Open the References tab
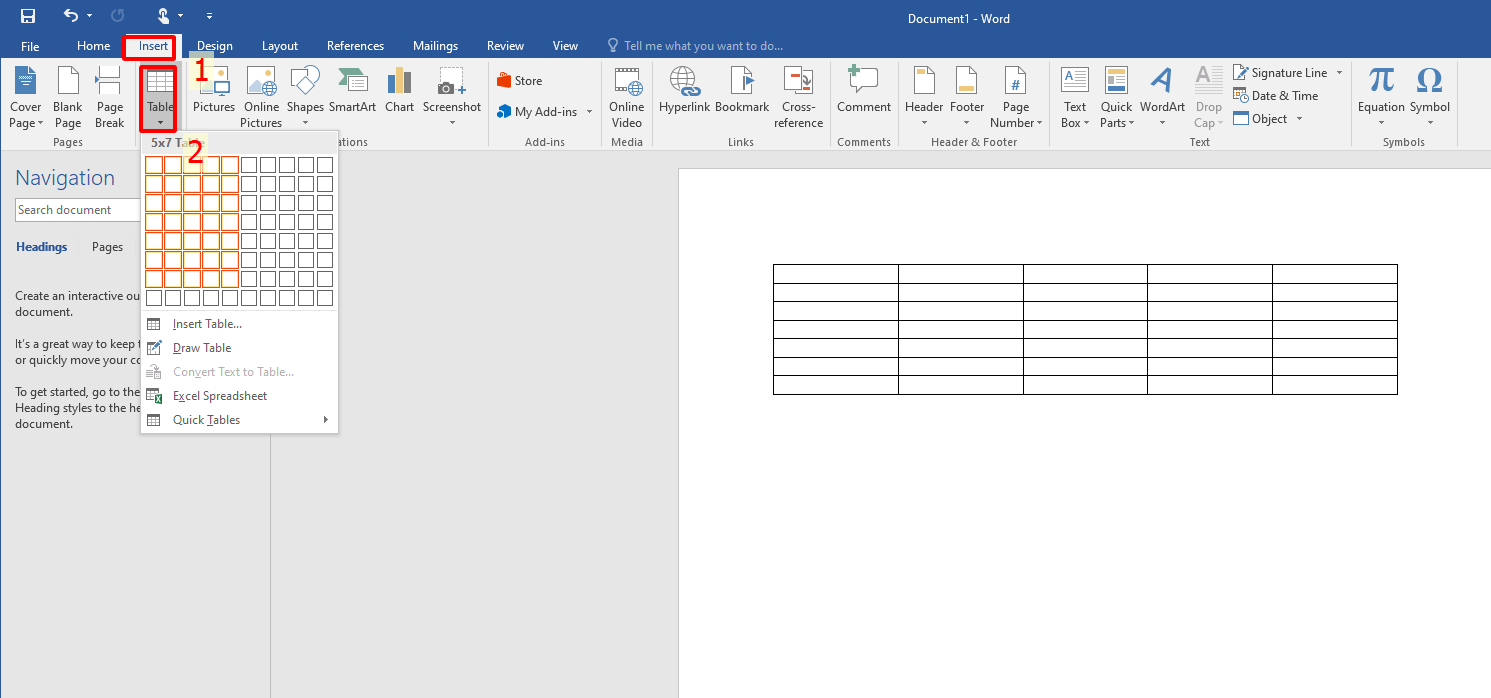 (355, 46)
